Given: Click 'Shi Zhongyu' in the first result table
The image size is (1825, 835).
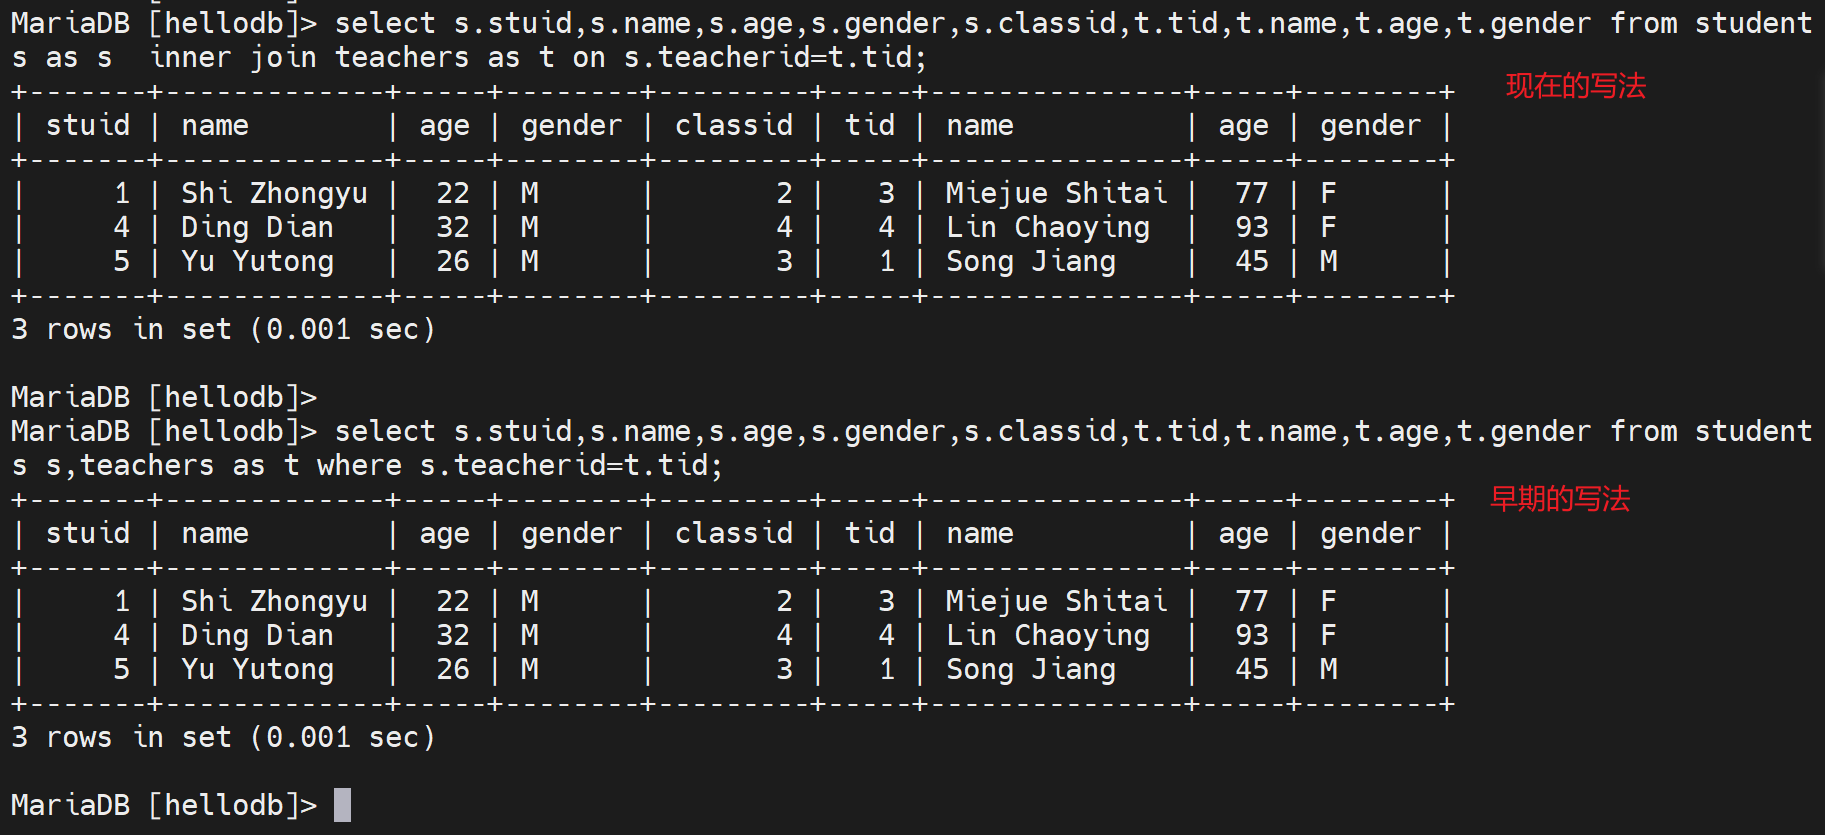Looking at the screenshot, I should pos(274,193).
